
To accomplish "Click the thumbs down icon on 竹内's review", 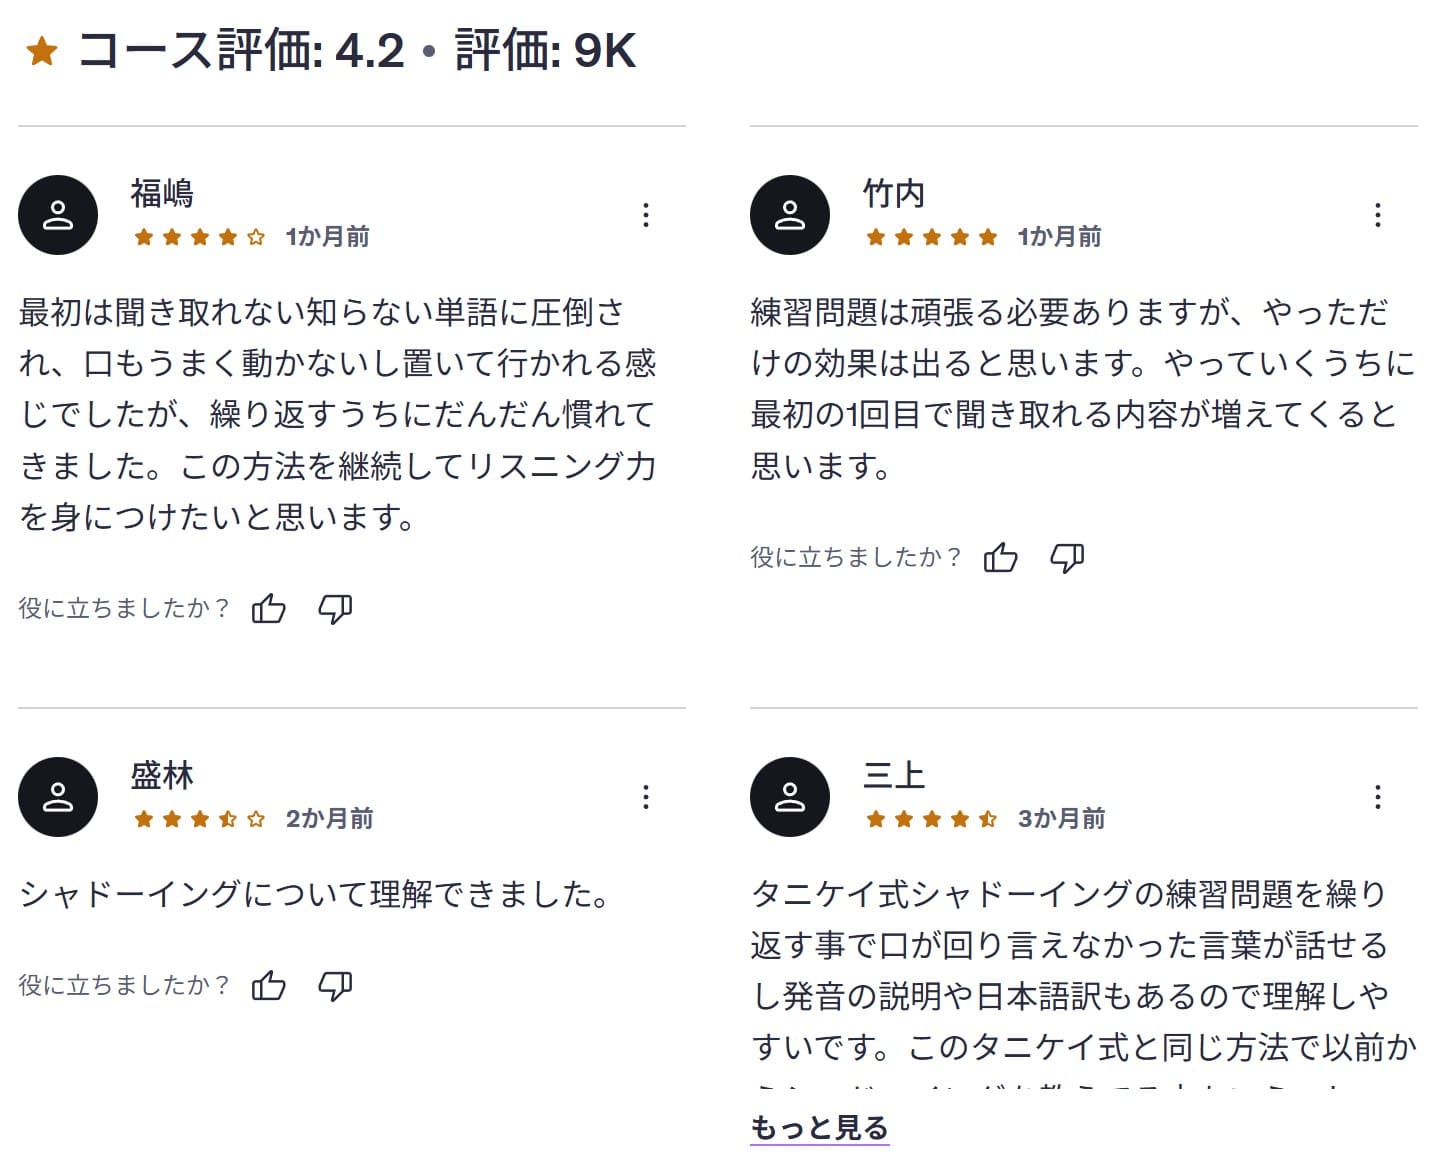I will pos(1067,558).
